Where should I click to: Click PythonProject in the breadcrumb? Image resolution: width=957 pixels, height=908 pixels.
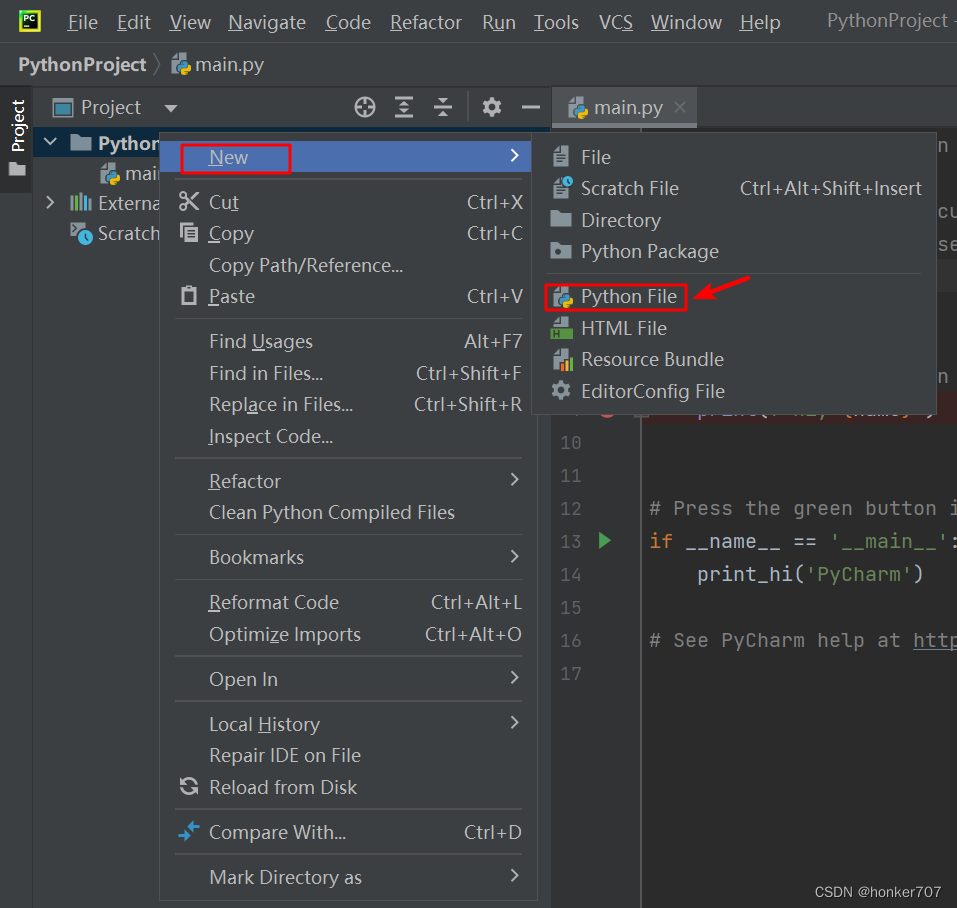[82, 64]
